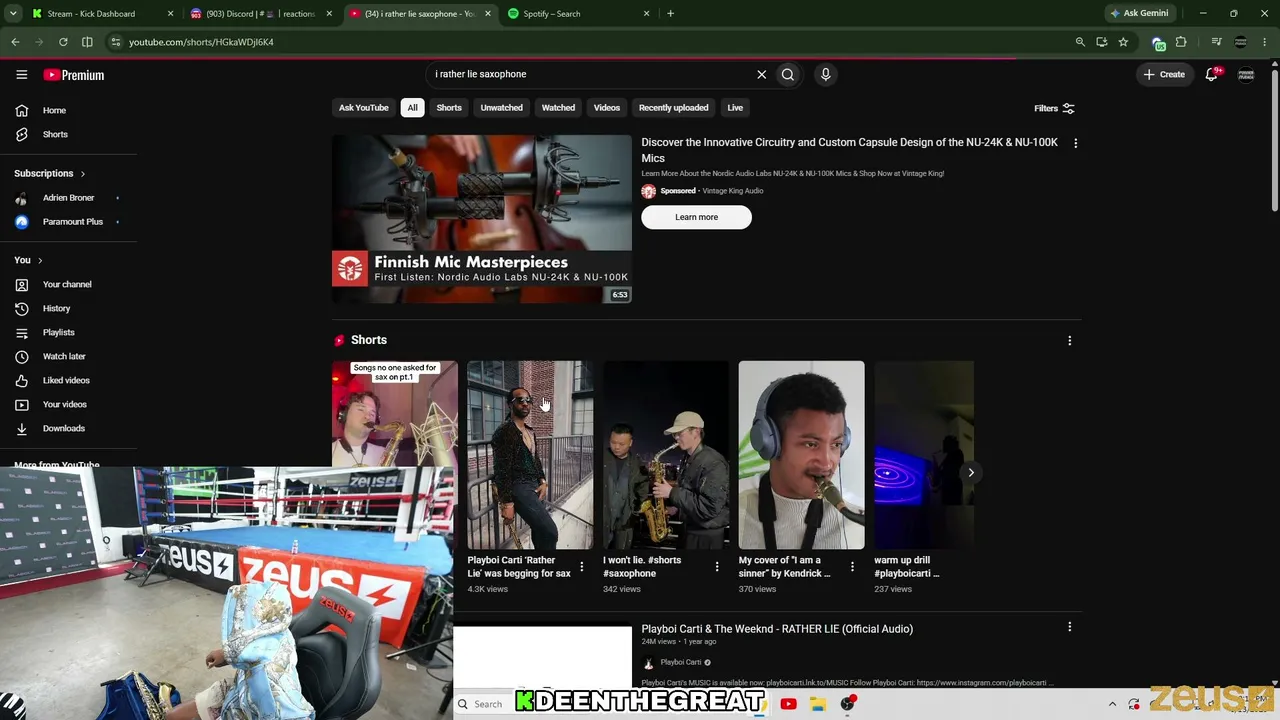Focus the YouTube search field
Screen dimensions: 1280x720
point(590,74)
